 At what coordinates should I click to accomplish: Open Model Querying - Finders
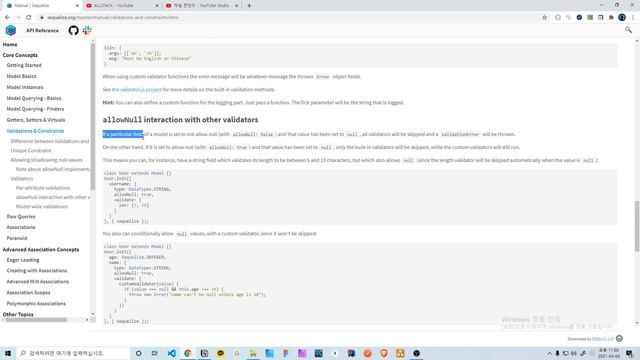click(35, 109)
